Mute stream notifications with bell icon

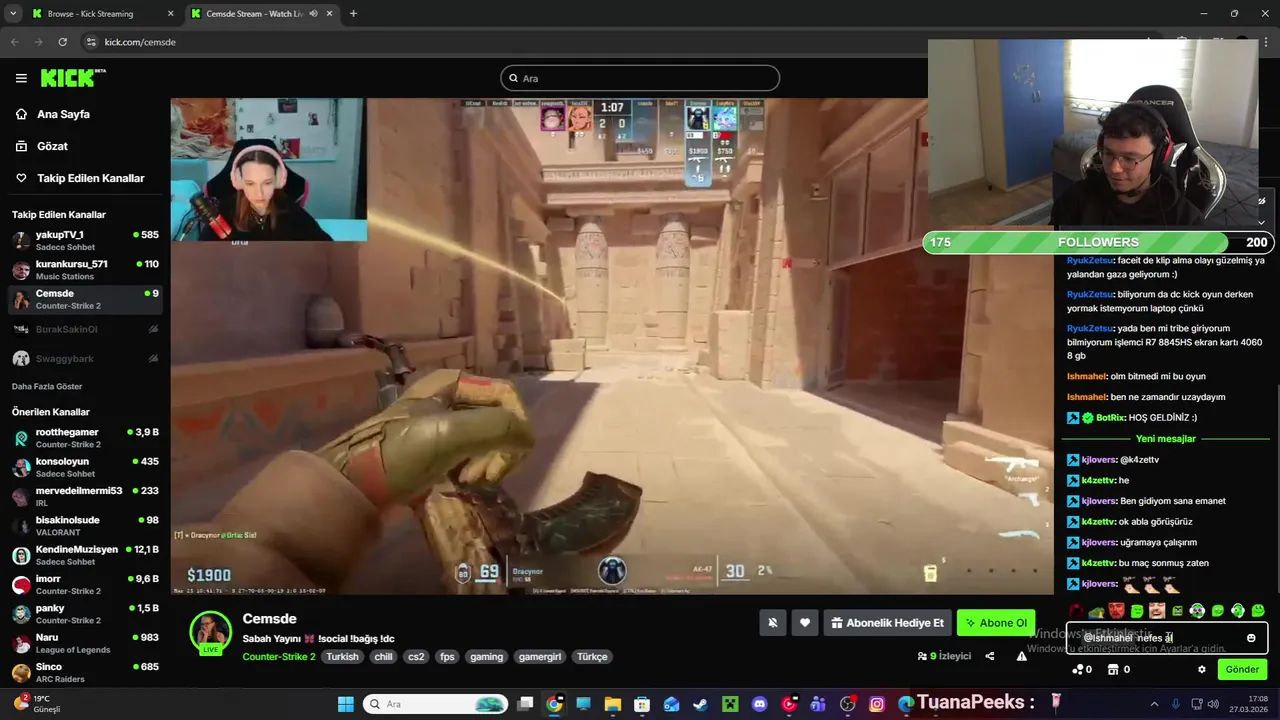click(772, 623)
